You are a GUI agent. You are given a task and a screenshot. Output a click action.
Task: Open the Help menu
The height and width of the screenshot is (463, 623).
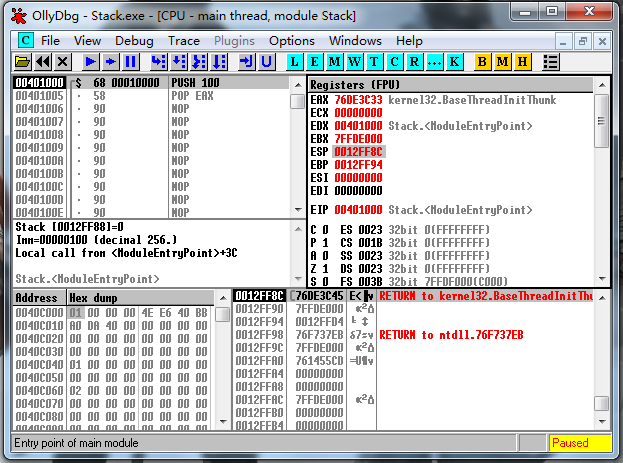409,41
